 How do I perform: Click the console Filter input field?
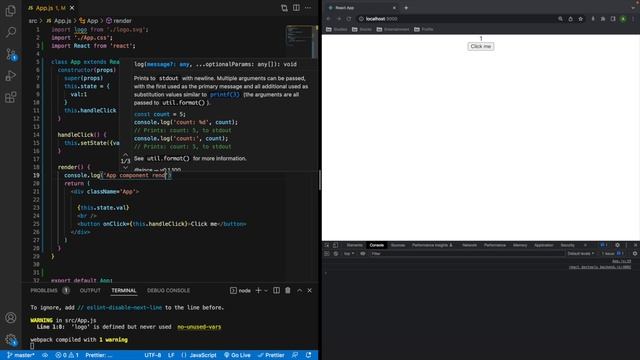coord(467,254)
